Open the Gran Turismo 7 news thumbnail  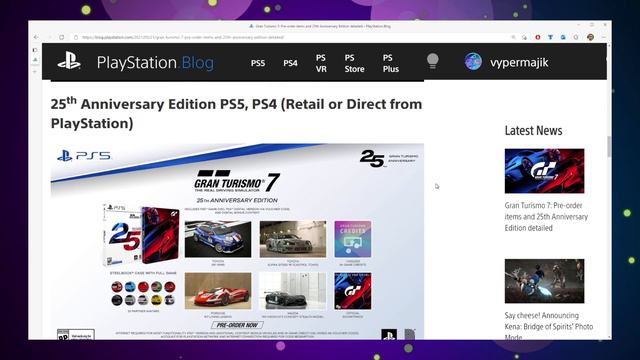(x=544, y=171)
